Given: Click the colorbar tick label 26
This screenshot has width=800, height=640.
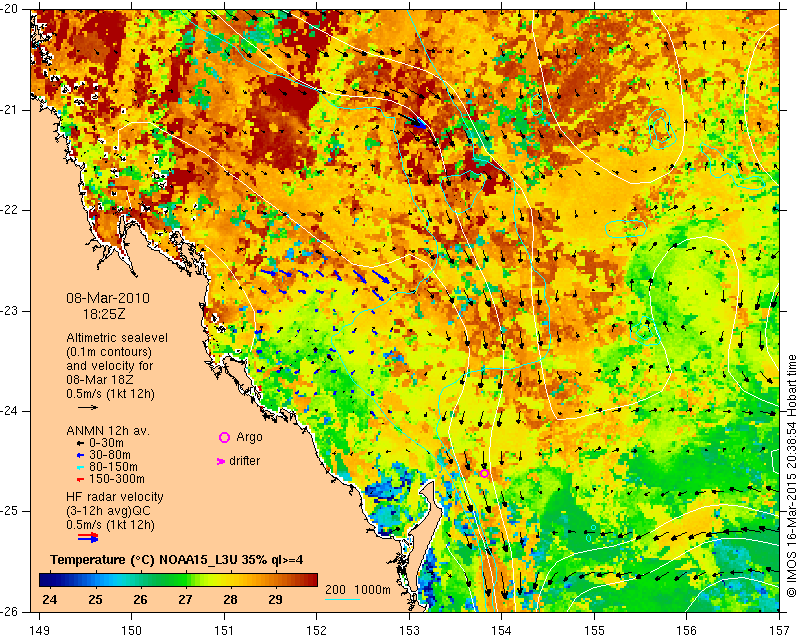Looking at the screenshot, I should click(140, 600).
